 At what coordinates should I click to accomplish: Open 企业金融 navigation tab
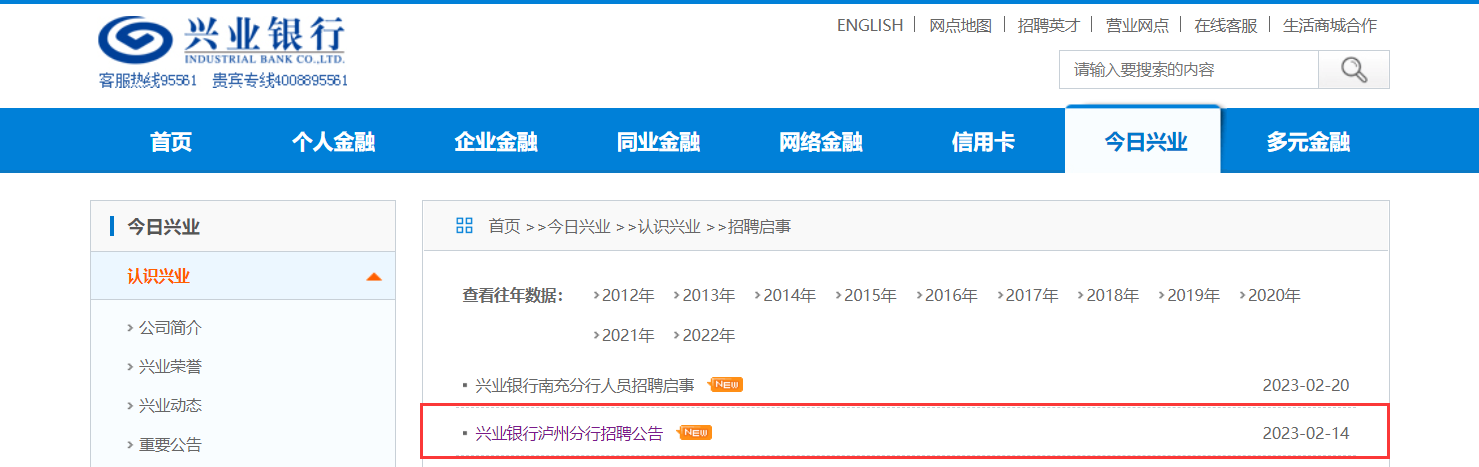point(496,142)
